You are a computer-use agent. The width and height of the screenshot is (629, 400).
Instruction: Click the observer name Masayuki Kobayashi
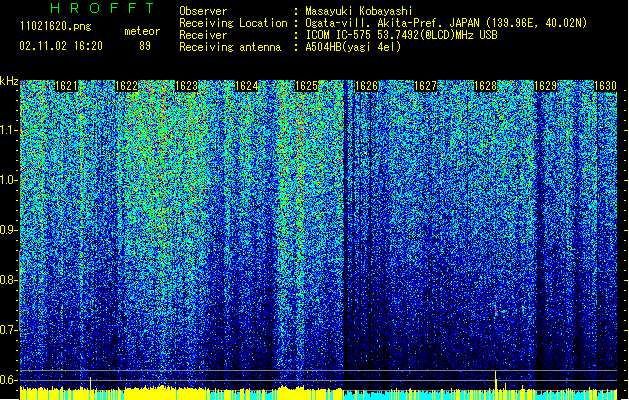coord(359,11)
